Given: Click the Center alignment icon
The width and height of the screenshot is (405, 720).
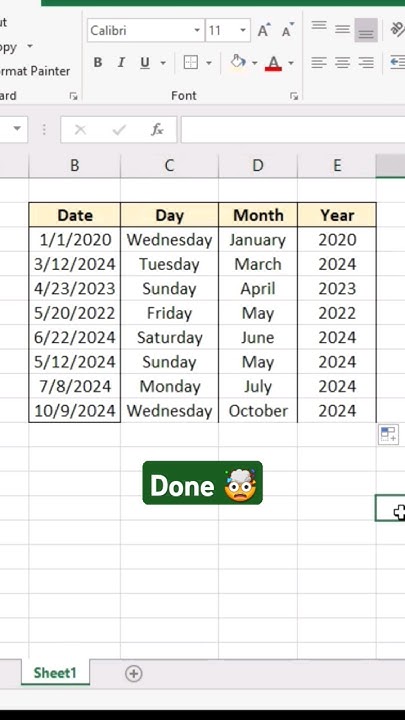Looking at the screenshot, I should (x=342, y=62).
